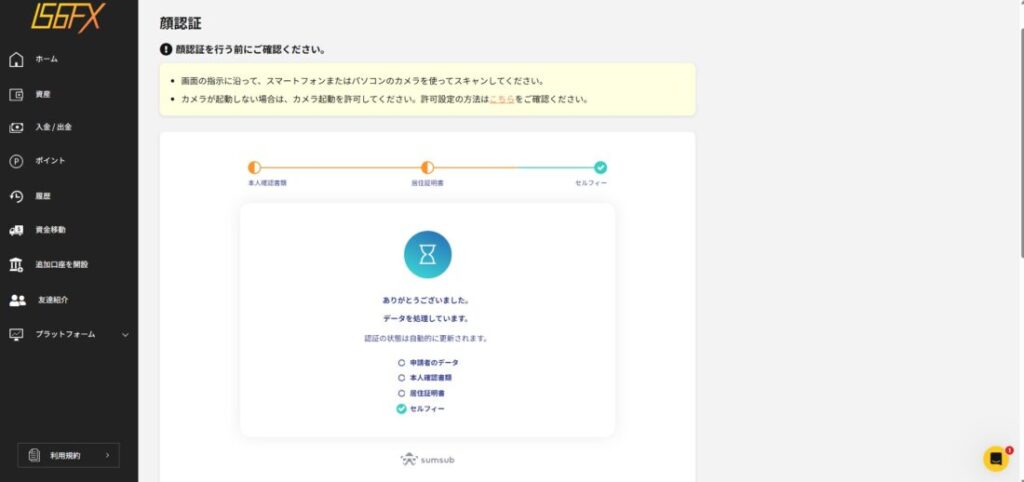
Task: Select the 本人確認書類 status circle
Action: point(401,378)
